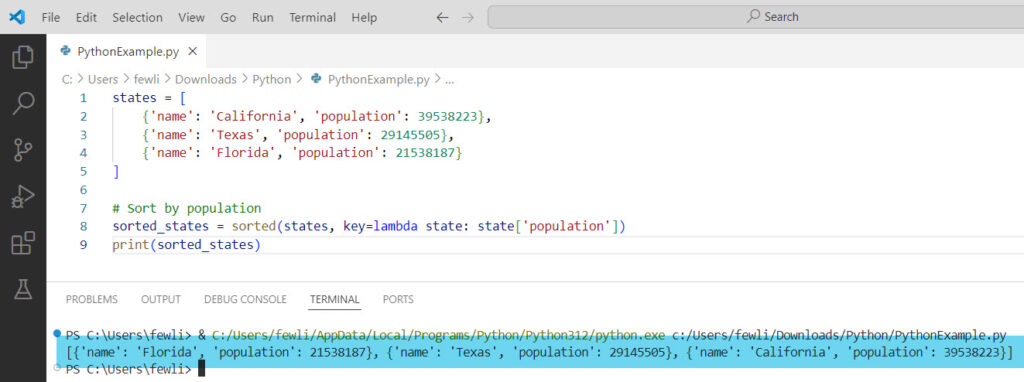Click the lambda keyword on line 8
The width and height of the screenshot is (1024, 382).
pyautogui.click(x=396, y=227)
